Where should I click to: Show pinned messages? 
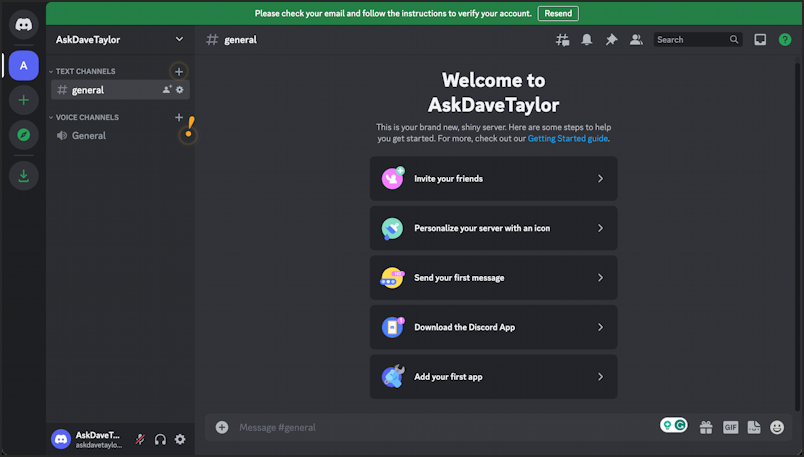[611, 39]
